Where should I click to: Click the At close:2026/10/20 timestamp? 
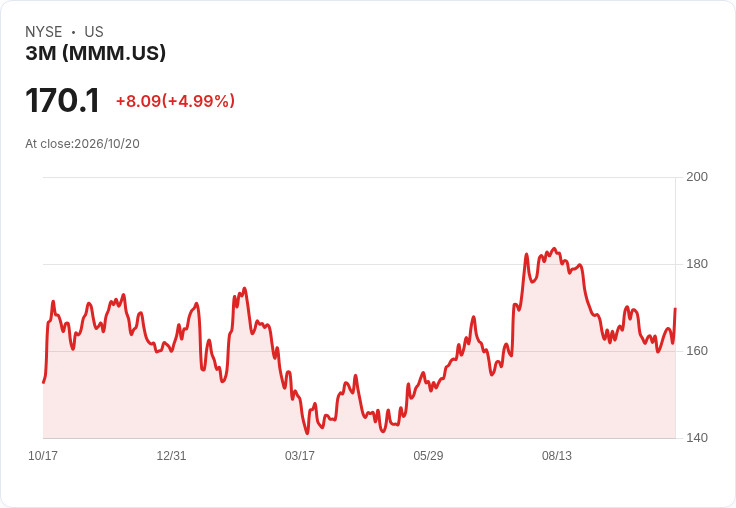click(82, 144)
